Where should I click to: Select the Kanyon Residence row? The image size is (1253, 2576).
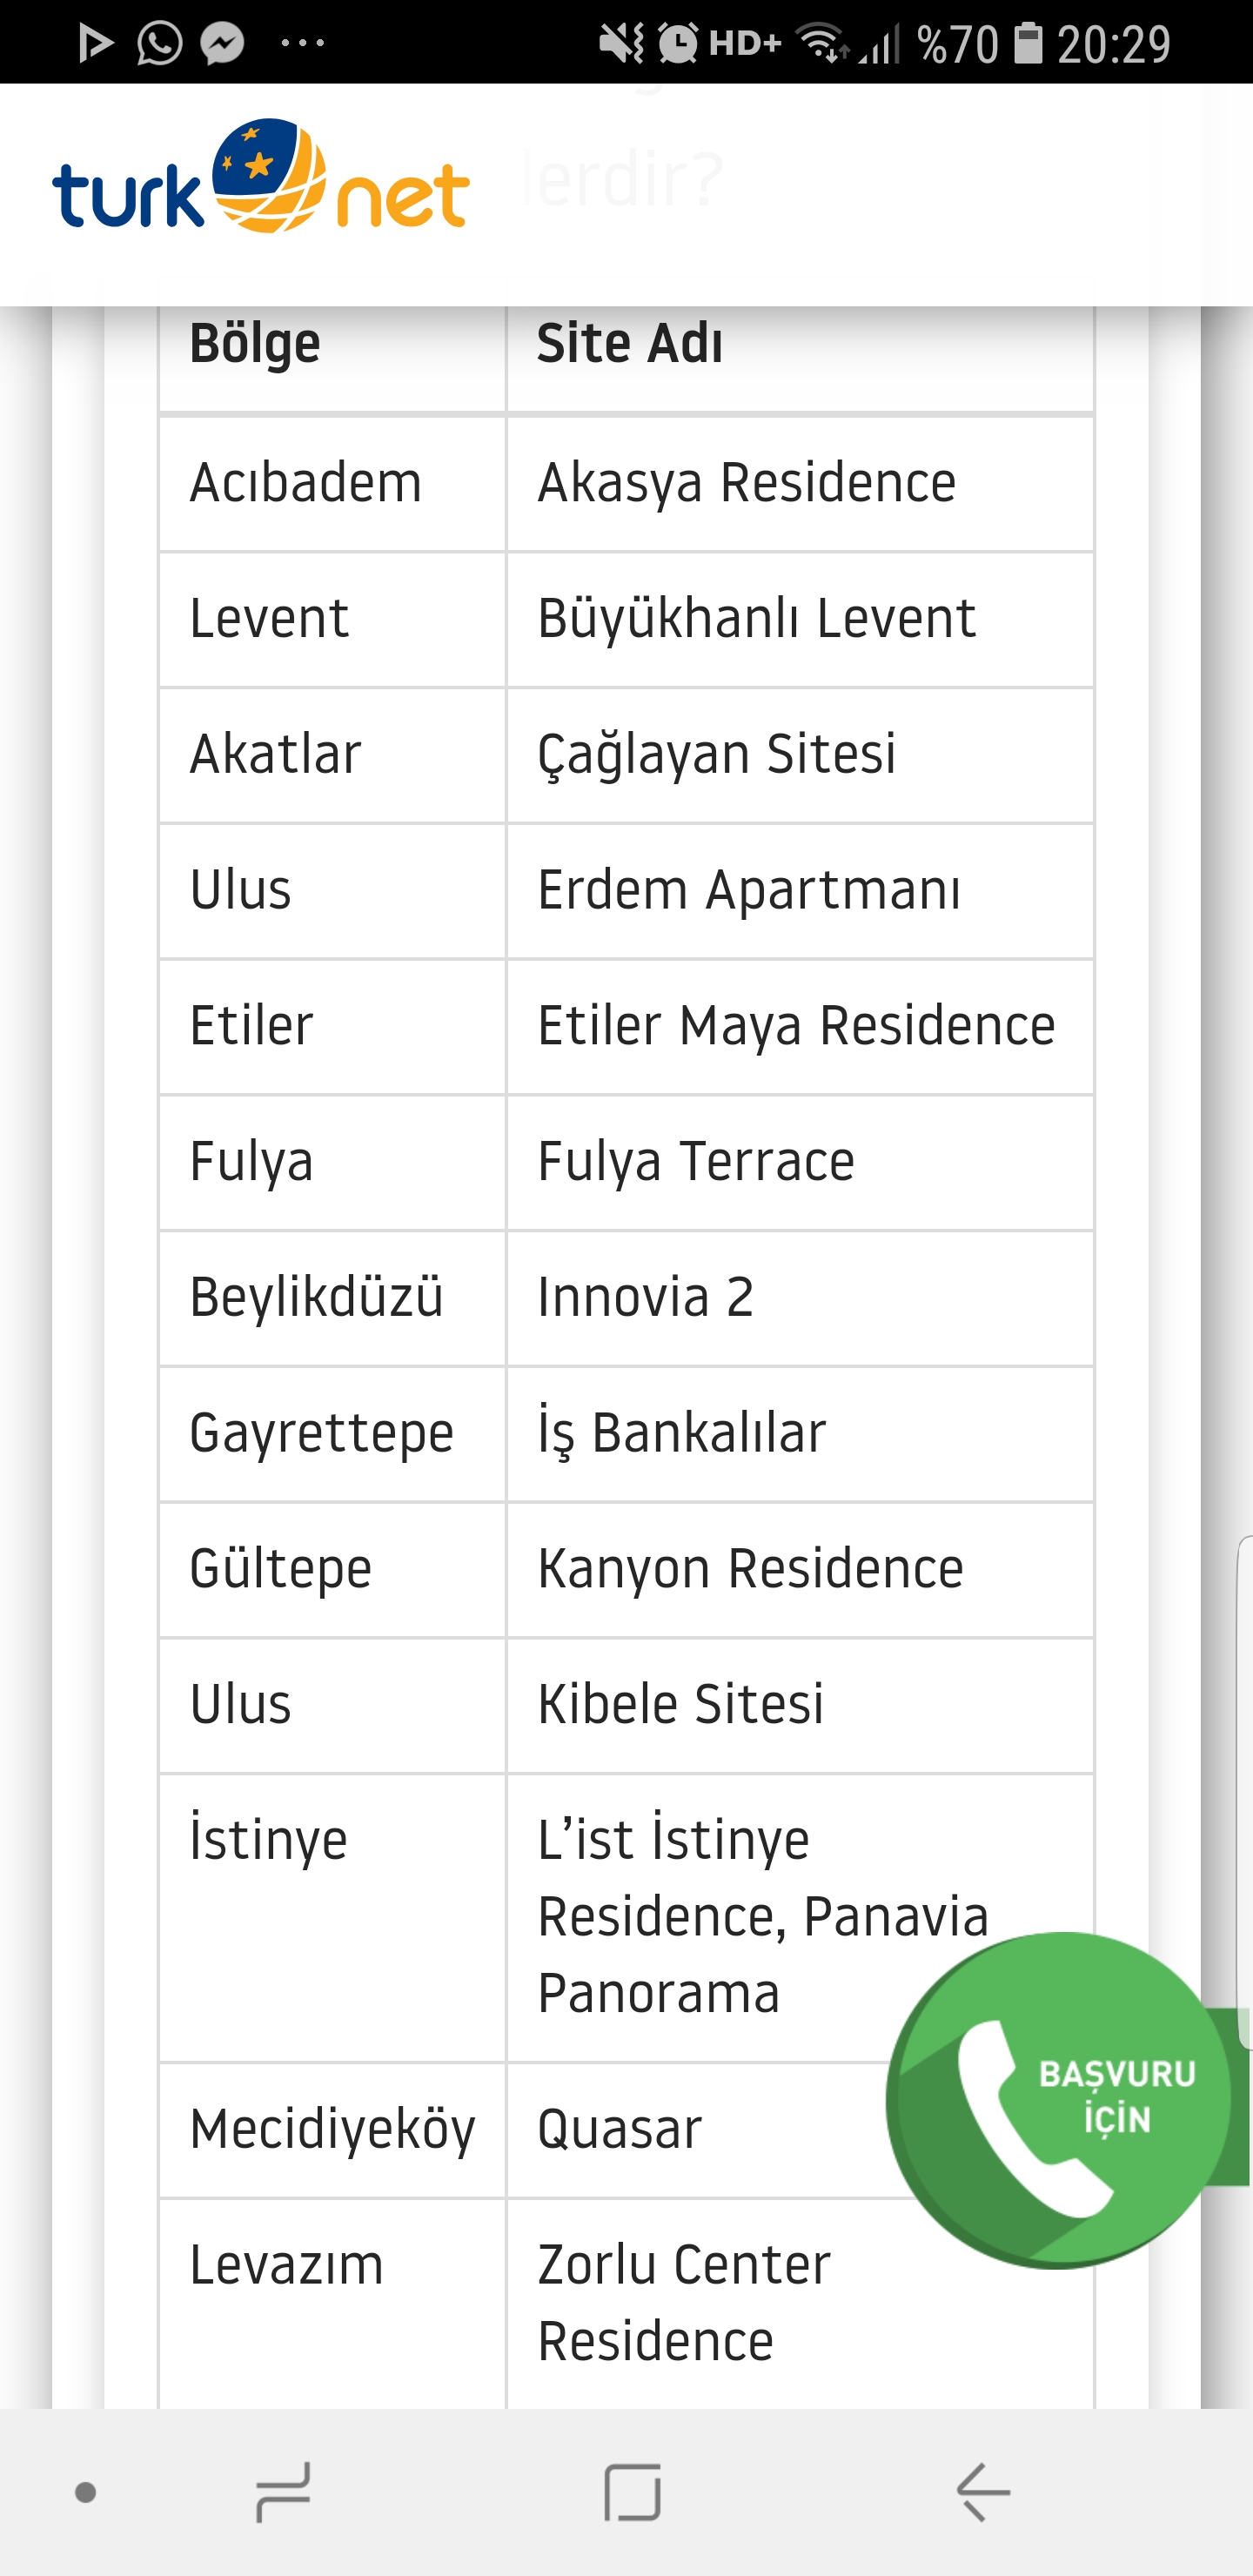point(750,1568)
